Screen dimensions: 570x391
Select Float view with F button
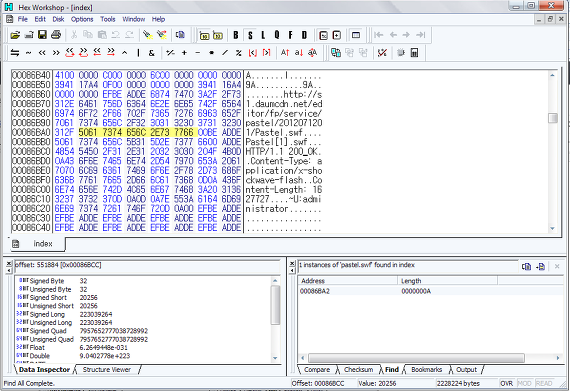pos(290,35)
